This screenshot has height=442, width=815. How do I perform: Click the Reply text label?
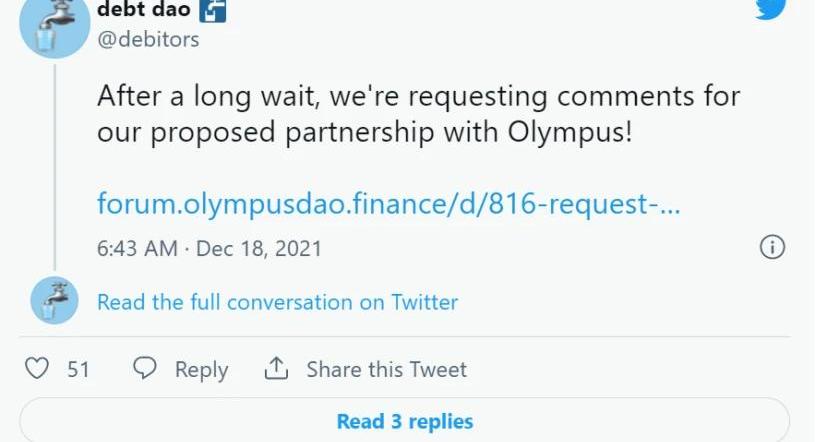pos(201,370)
